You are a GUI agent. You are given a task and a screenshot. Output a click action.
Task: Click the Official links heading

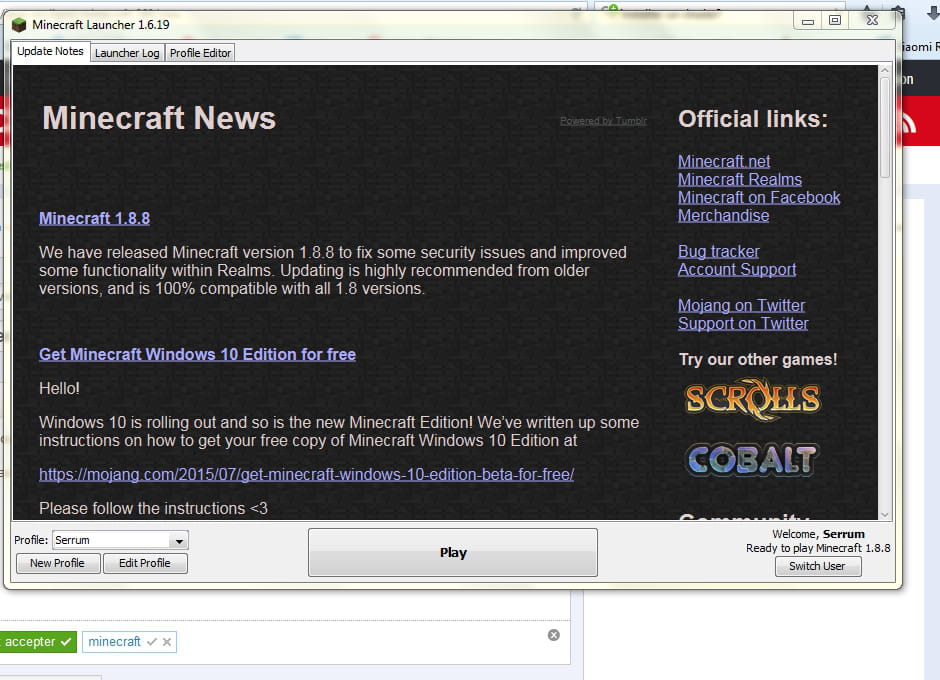pos(753,119)
